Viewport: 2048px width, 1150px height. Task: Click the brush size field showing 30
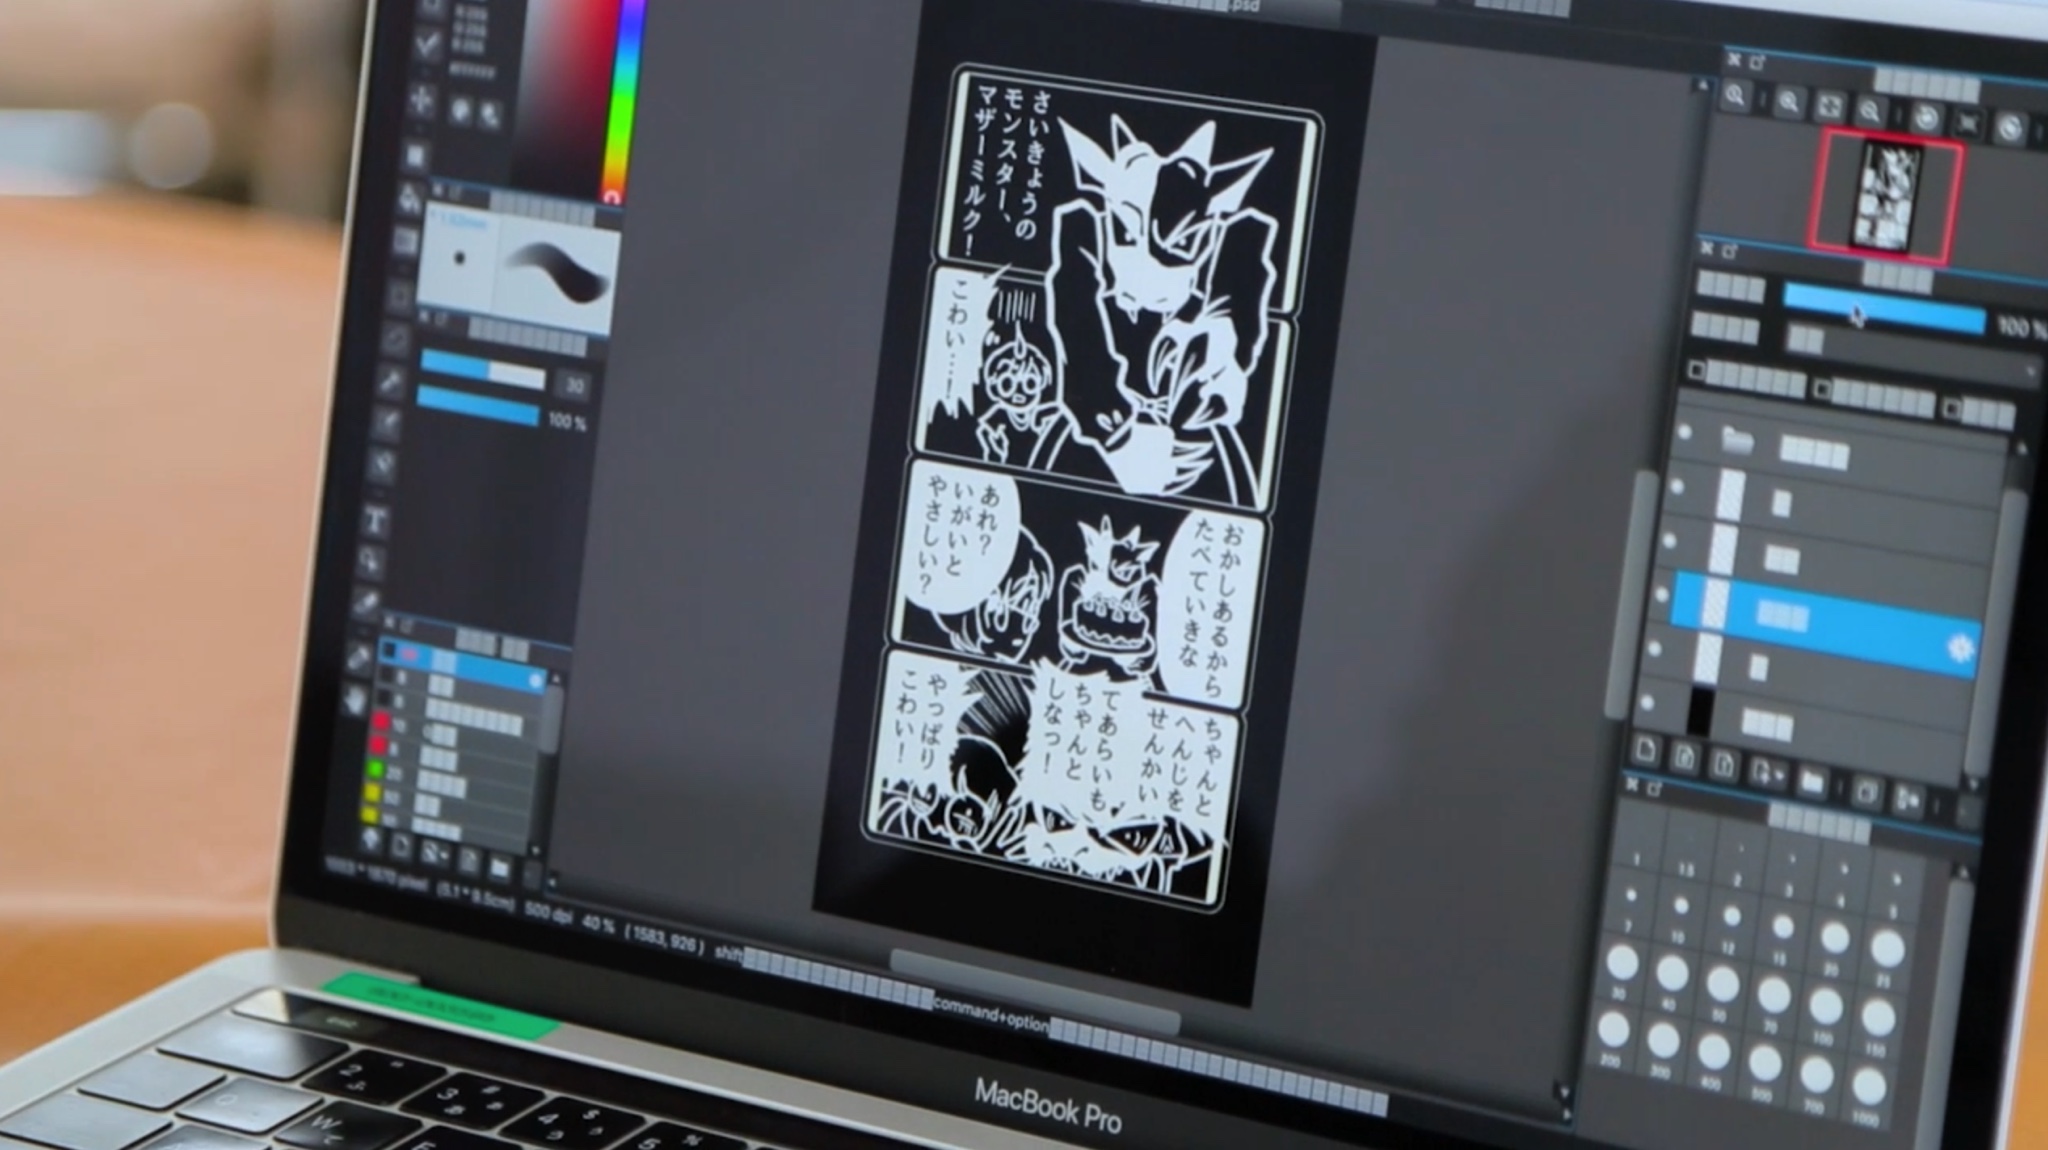tap(575, 385)
